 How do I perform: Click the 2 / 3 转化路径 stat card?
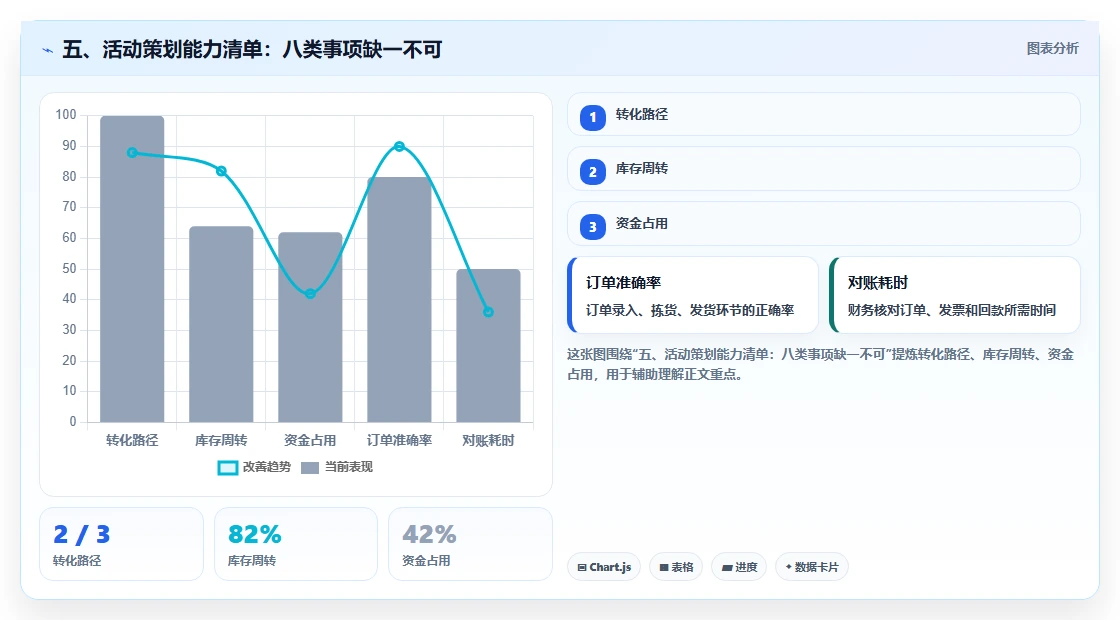tap(121, 544)
